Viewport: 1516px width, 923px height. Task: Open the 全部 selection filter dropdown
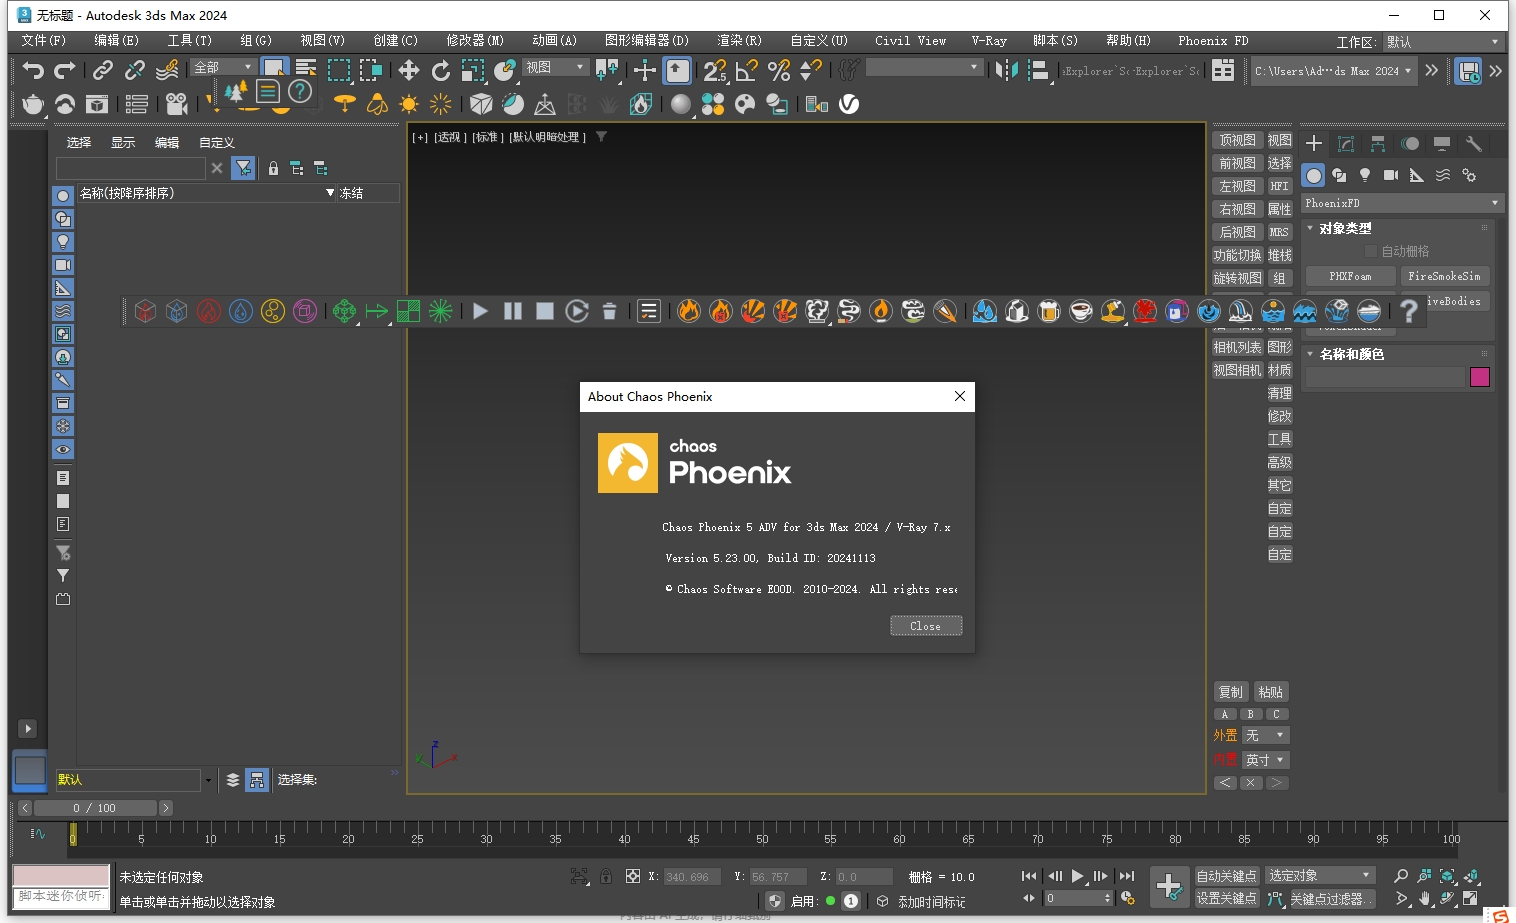pos(223,67)
